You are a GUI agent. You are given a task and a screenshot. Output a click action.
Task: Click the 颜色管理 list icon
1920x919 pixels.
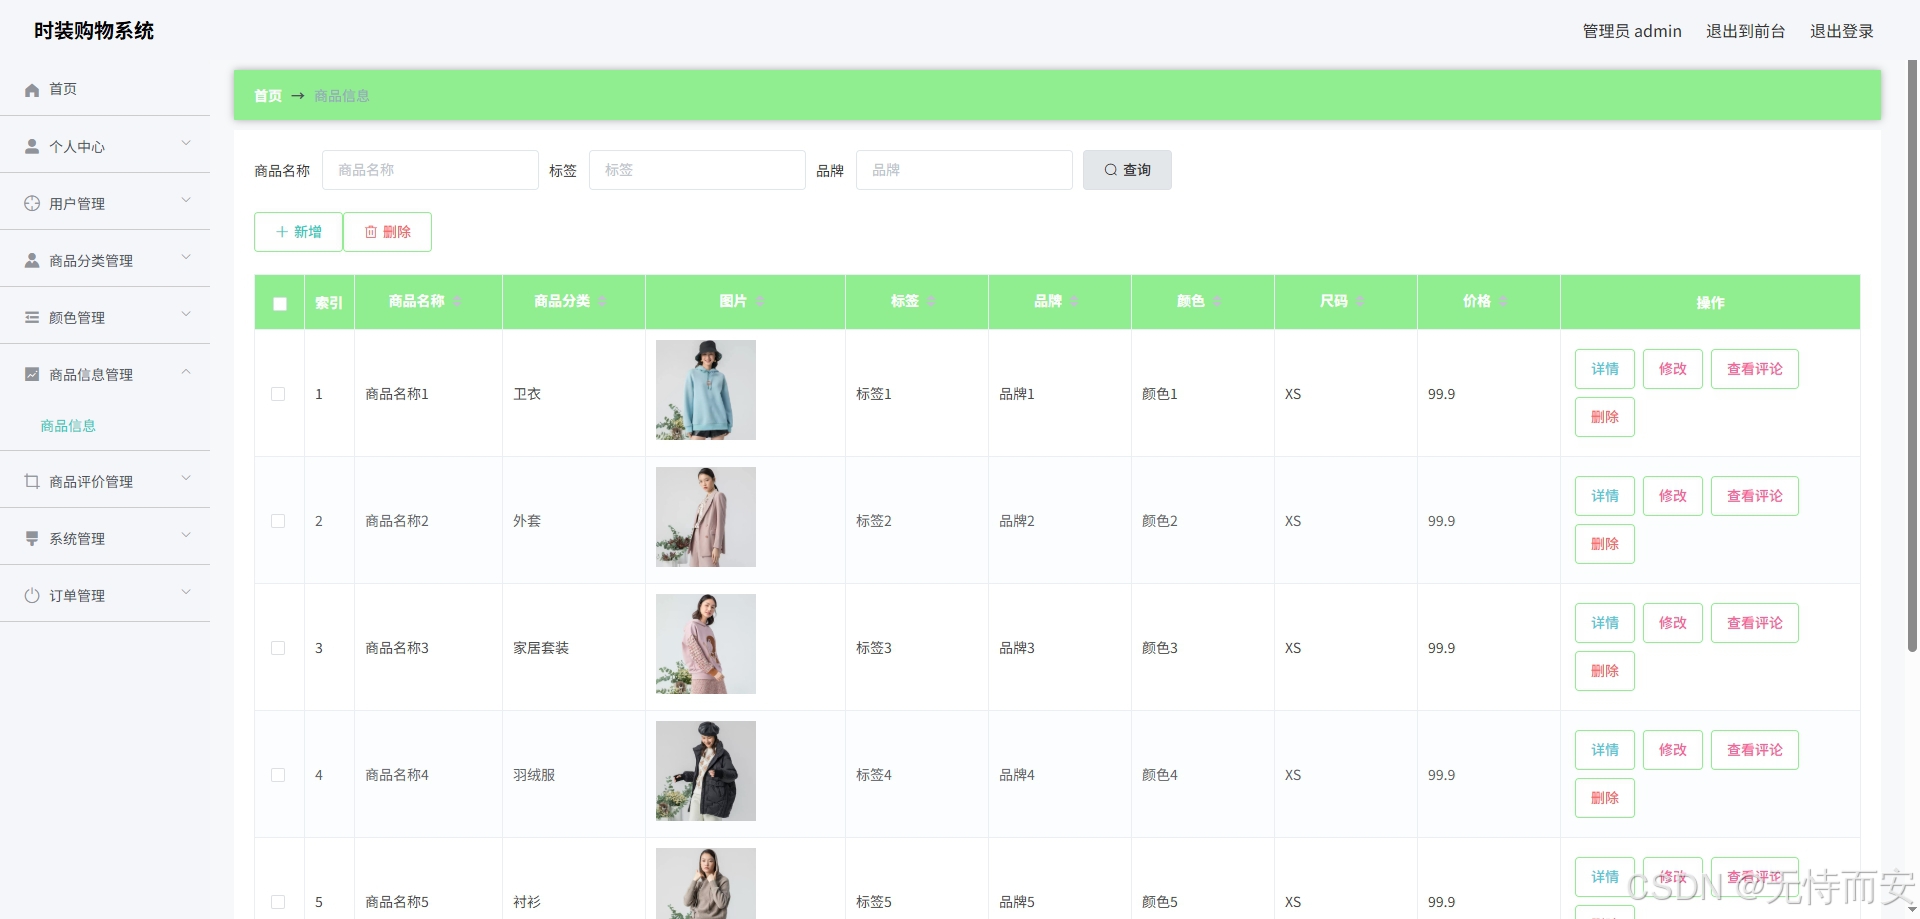32,317
